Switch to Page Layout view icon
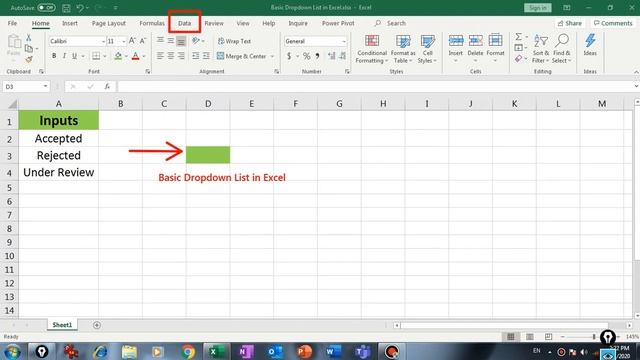 pyautogui.click(x=529, y=337)
